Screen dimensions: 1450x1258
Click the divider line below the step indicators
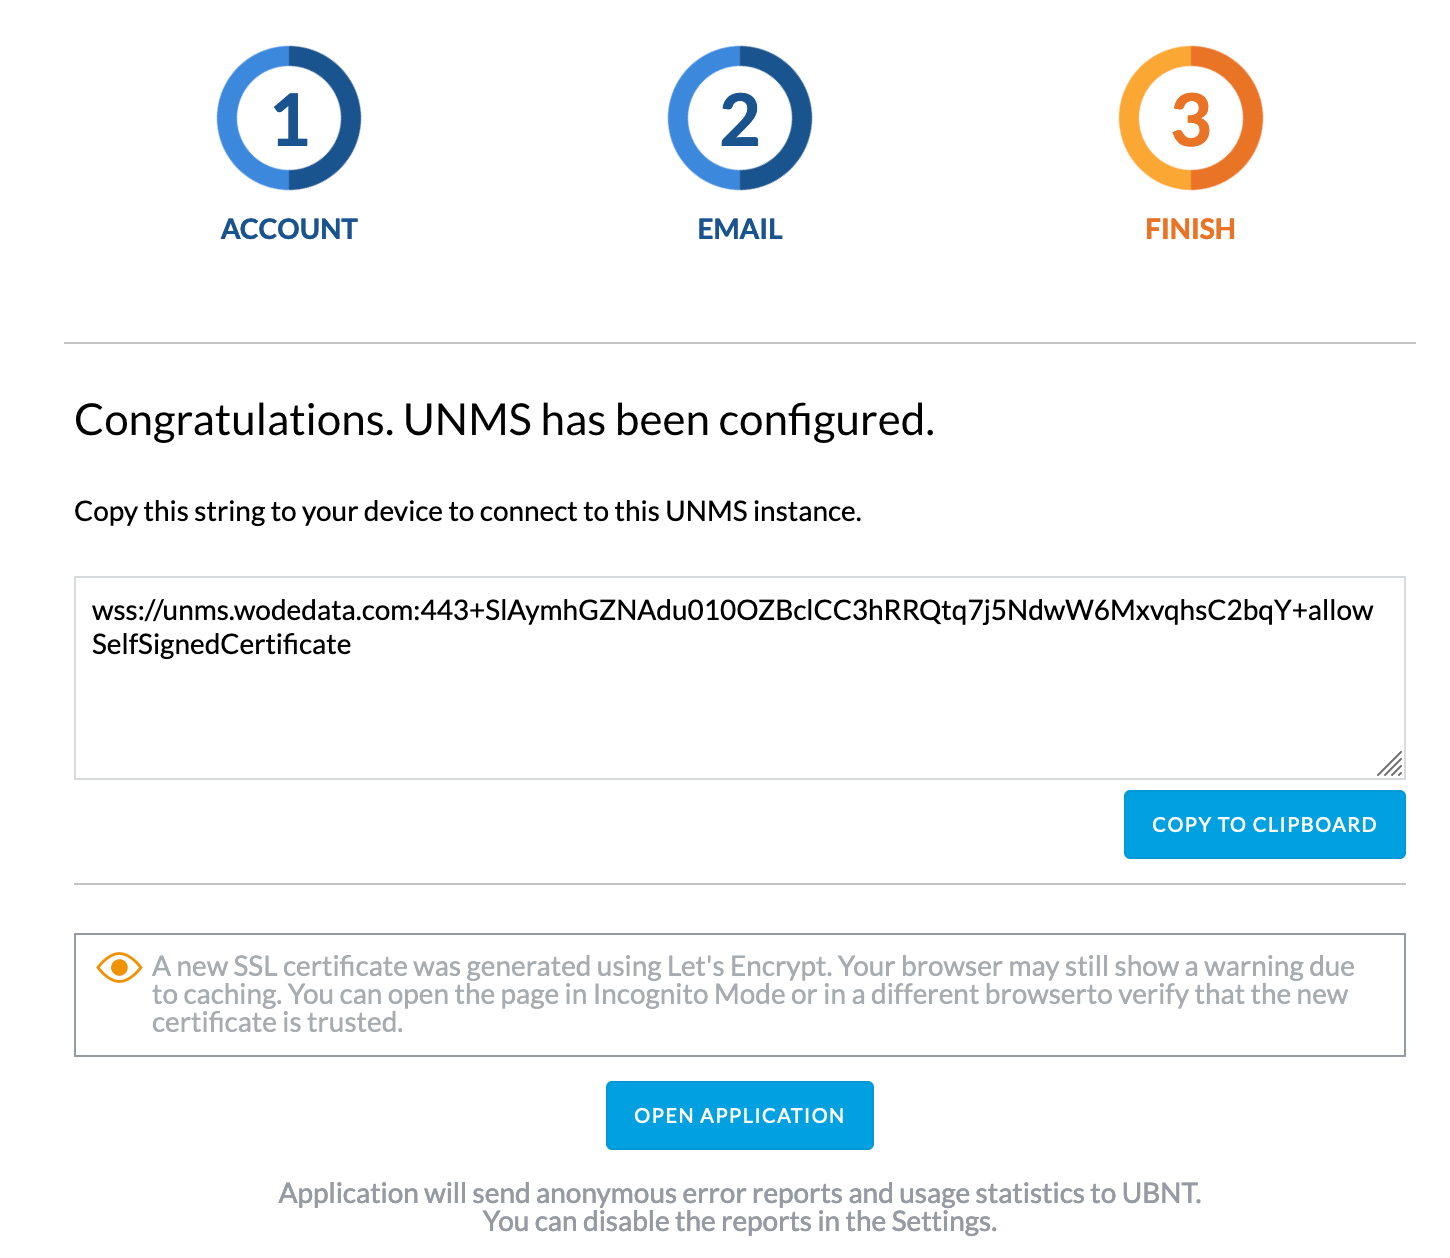[740, 343]
